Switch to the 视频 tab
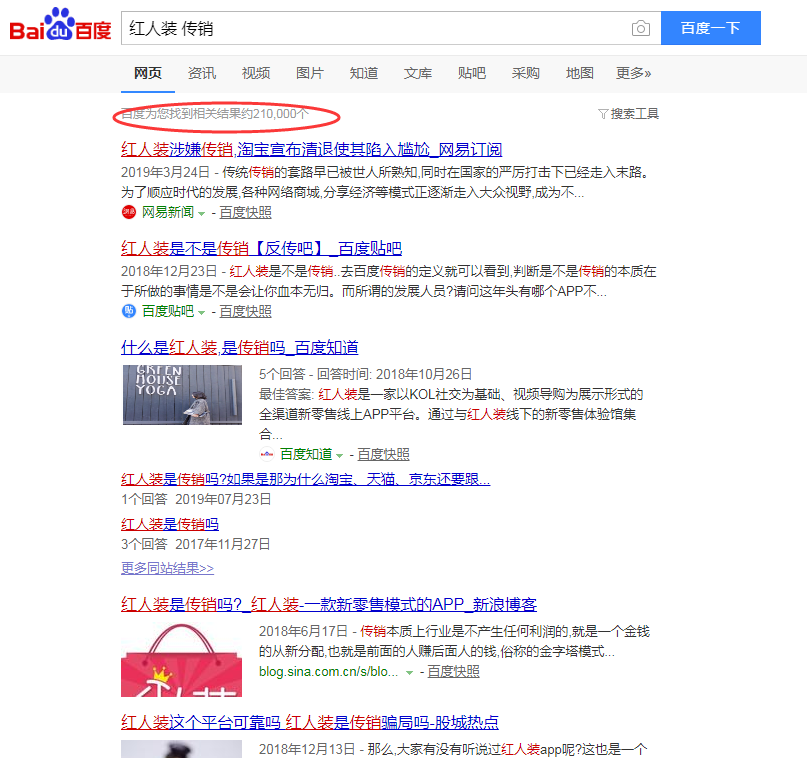Image resolution: width=807 pixels, height=758 pixels. pos(256,73)
